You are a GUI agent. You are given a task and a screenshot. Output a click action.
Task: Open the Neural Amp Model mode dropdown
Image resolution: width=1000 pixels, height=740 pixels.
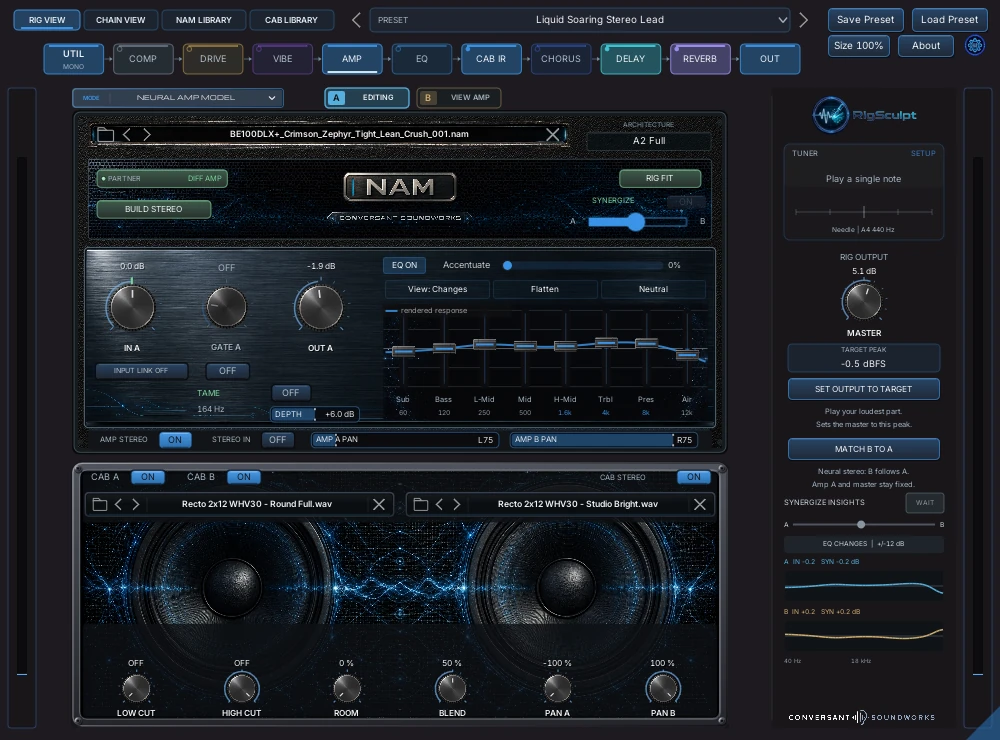pos(178,98)
